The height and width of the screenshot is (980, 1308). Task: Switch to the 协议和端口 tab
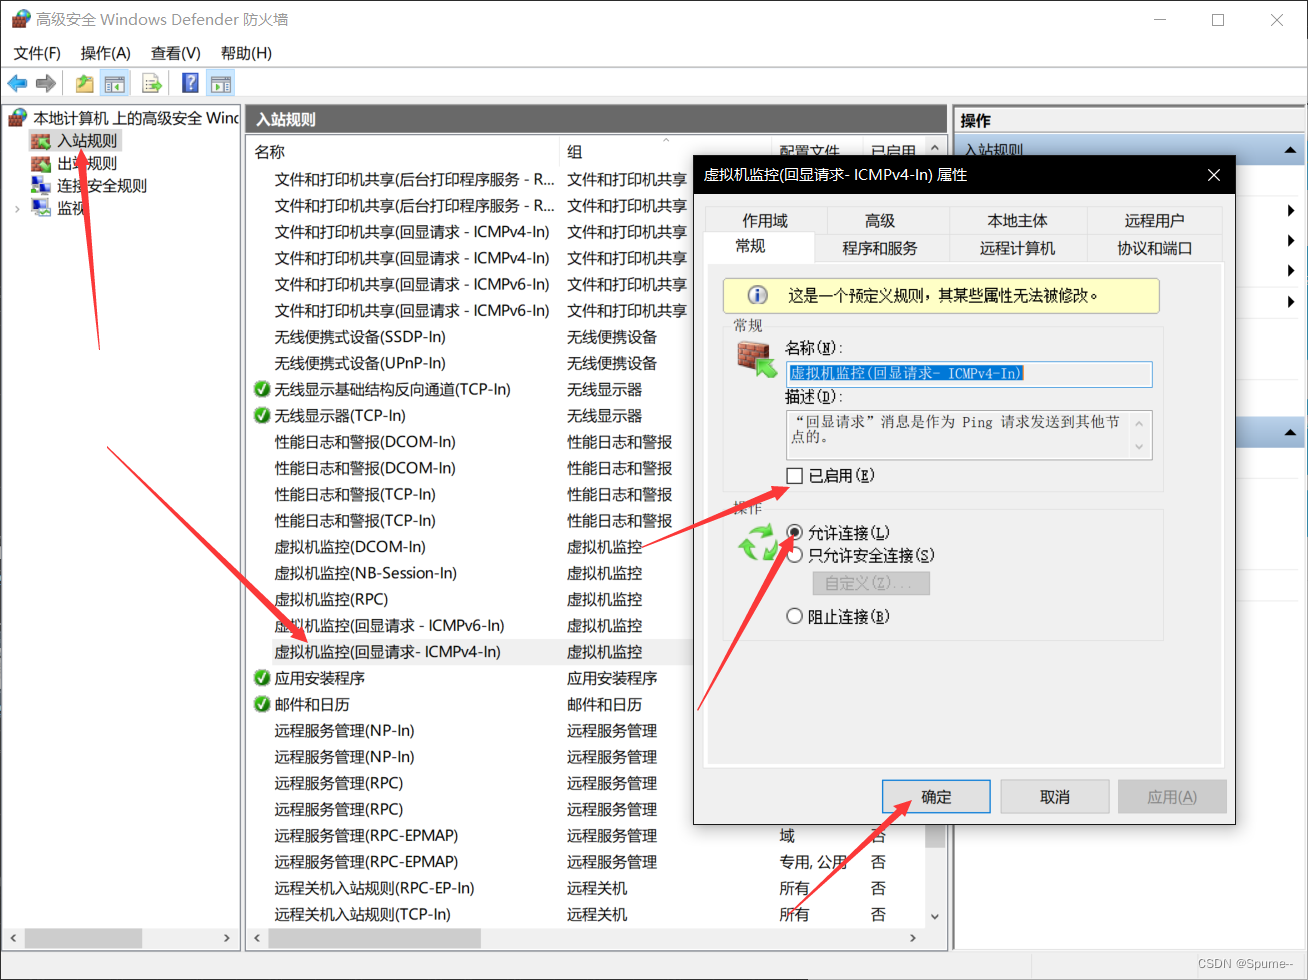click(1154, 248)
